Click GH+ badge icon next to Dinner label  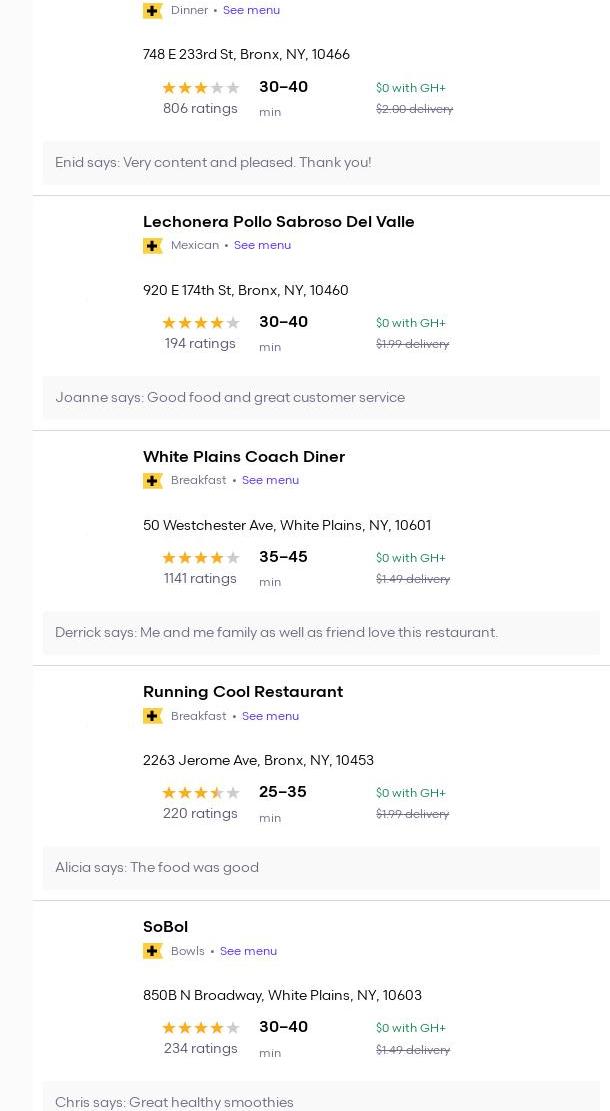(153, 11)
